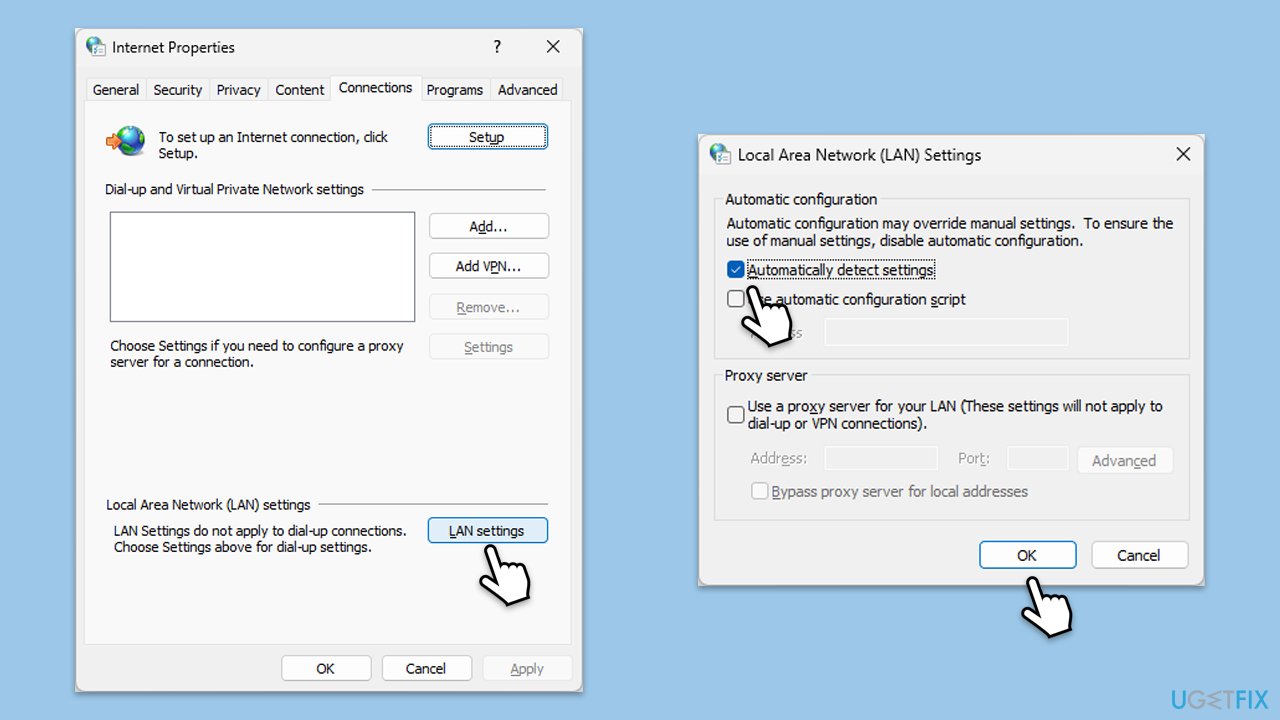Close the Internet Properties window
The height and width of the screenshot is (720, 1280).
(552, 47)
